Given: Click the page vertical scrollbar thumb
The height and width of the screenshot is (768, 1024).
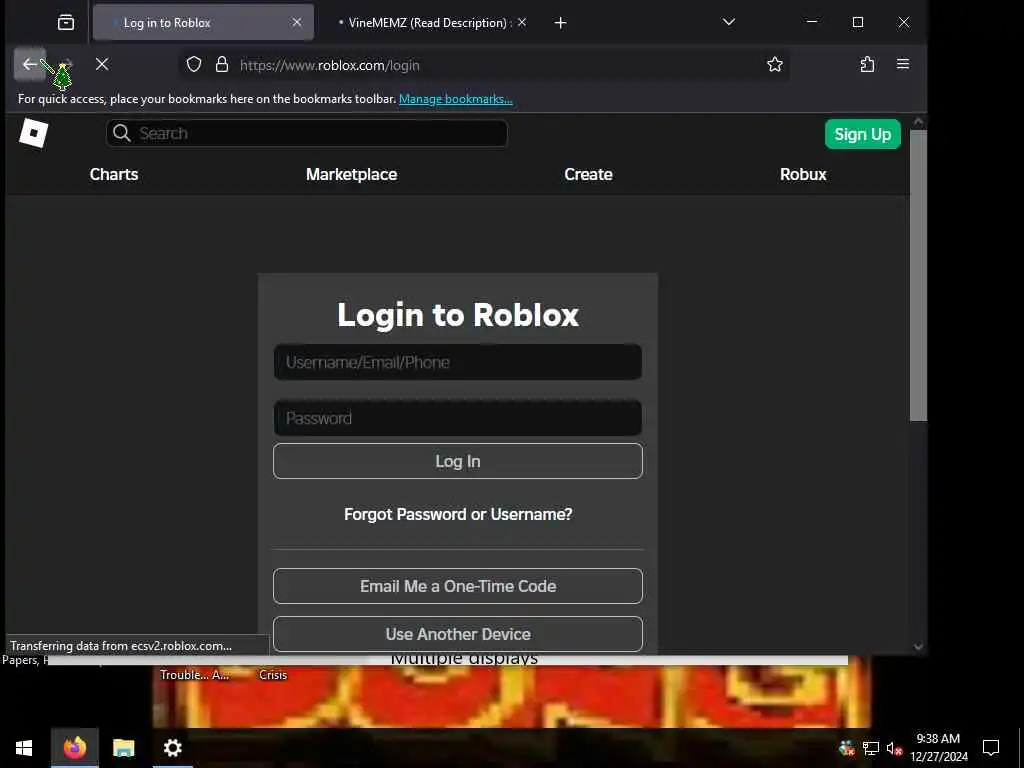Looking at the screenshot, I should pos(918,275).
